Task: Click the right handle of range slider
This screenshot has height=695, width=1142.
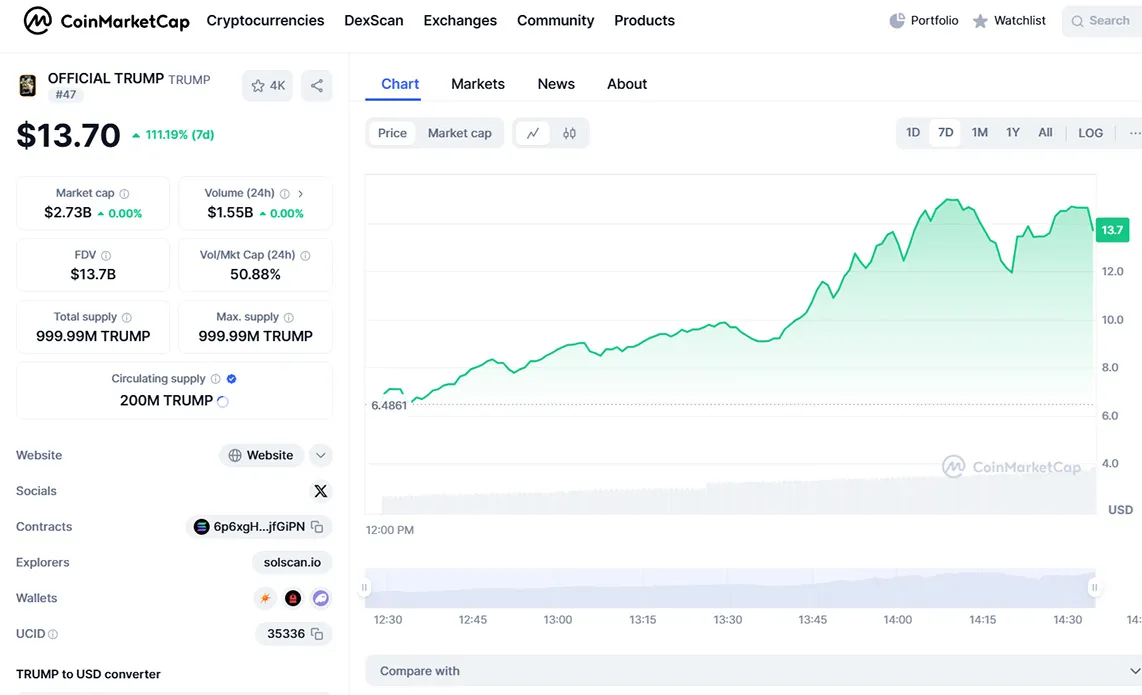Action: coord(1094,587)
